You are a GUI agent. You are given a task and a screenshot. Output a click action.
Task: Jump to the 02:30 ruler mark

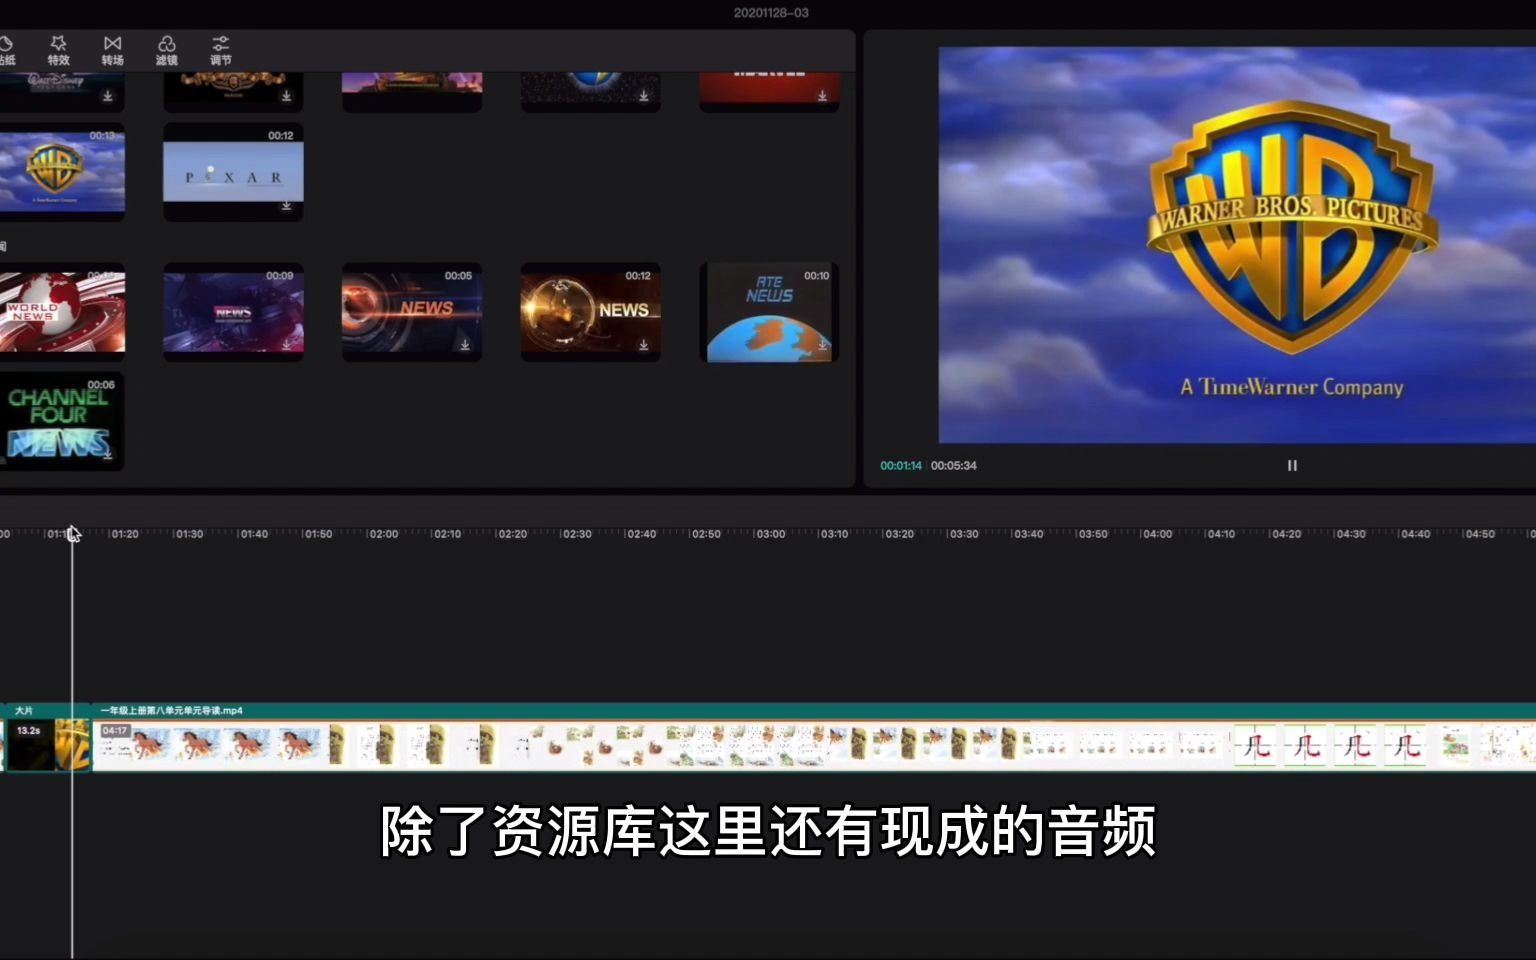click(577, 534)
